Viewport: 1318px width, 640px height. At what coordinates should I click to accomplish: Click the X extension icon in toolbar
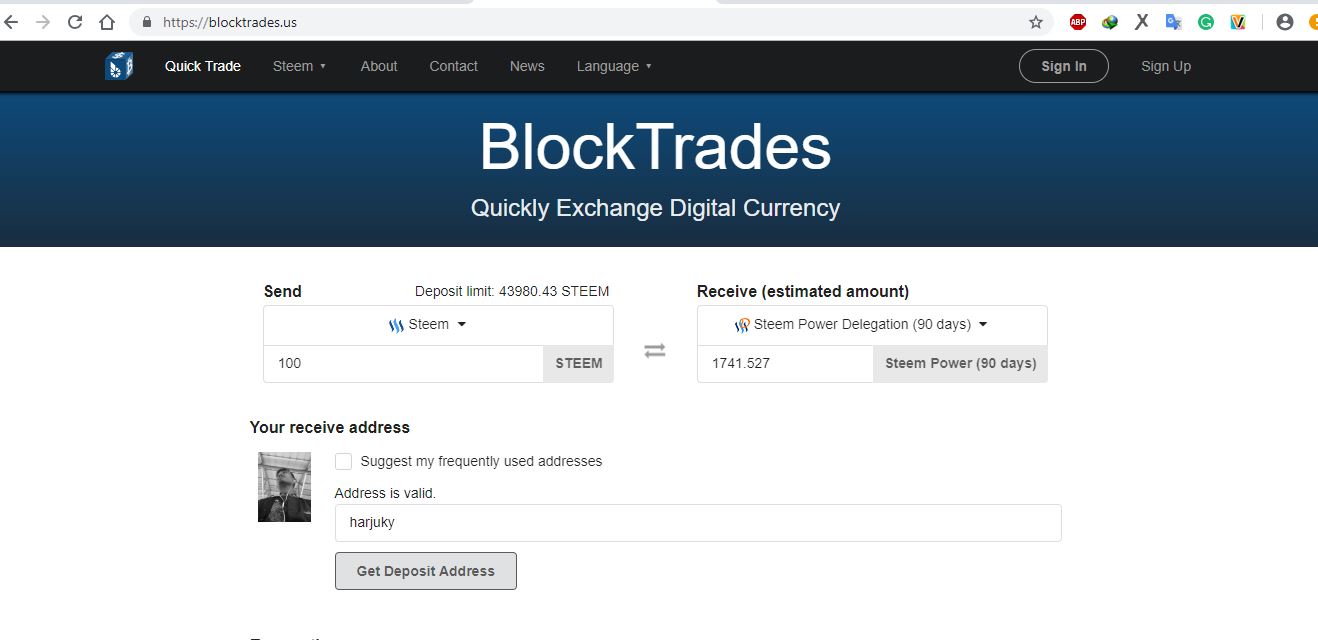tap(1142, 22)
